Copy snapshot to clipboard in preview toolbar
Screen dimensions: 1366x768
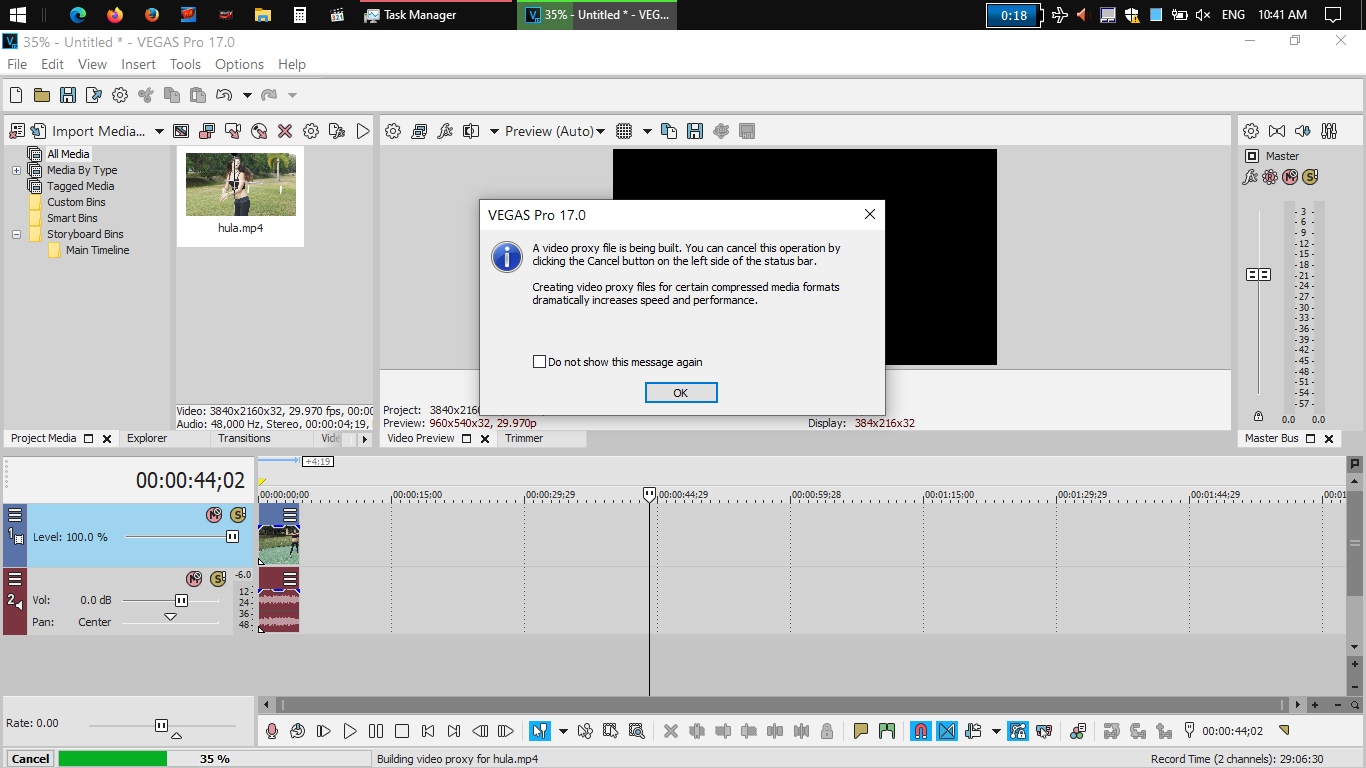(669, 131)
